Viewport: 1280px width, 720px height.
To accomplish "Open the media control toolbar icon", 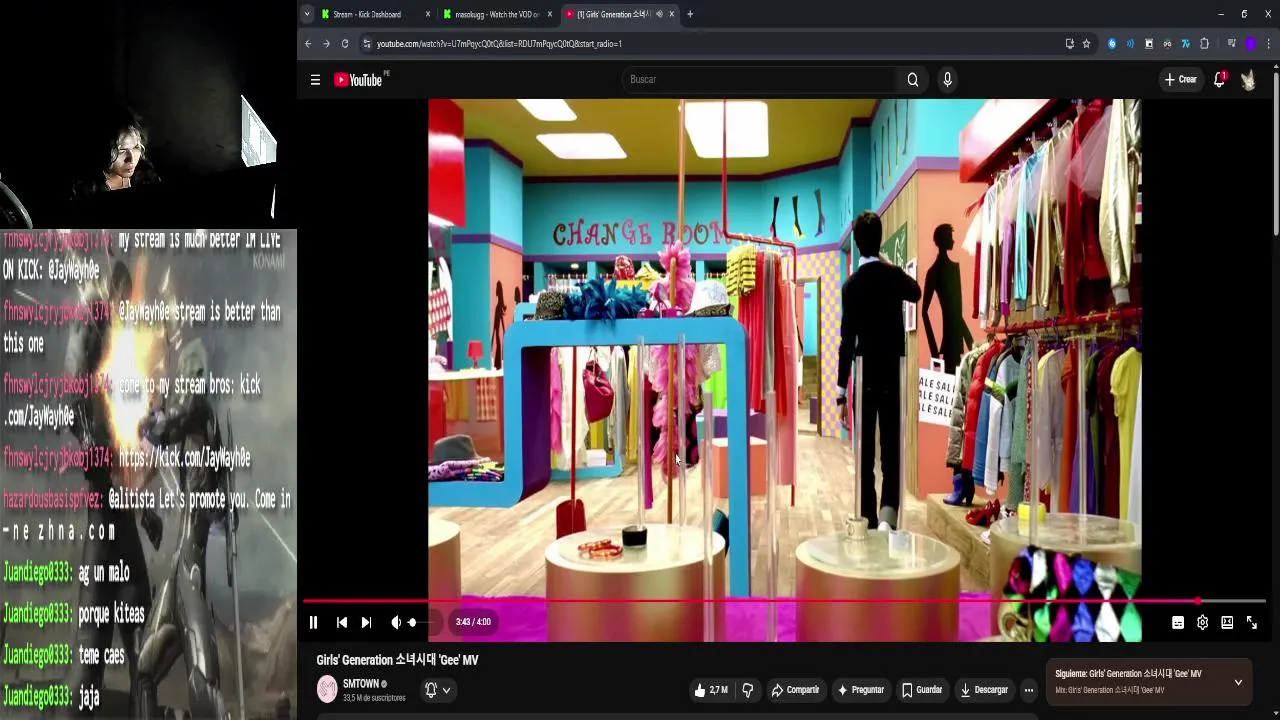I will 1231,44.
